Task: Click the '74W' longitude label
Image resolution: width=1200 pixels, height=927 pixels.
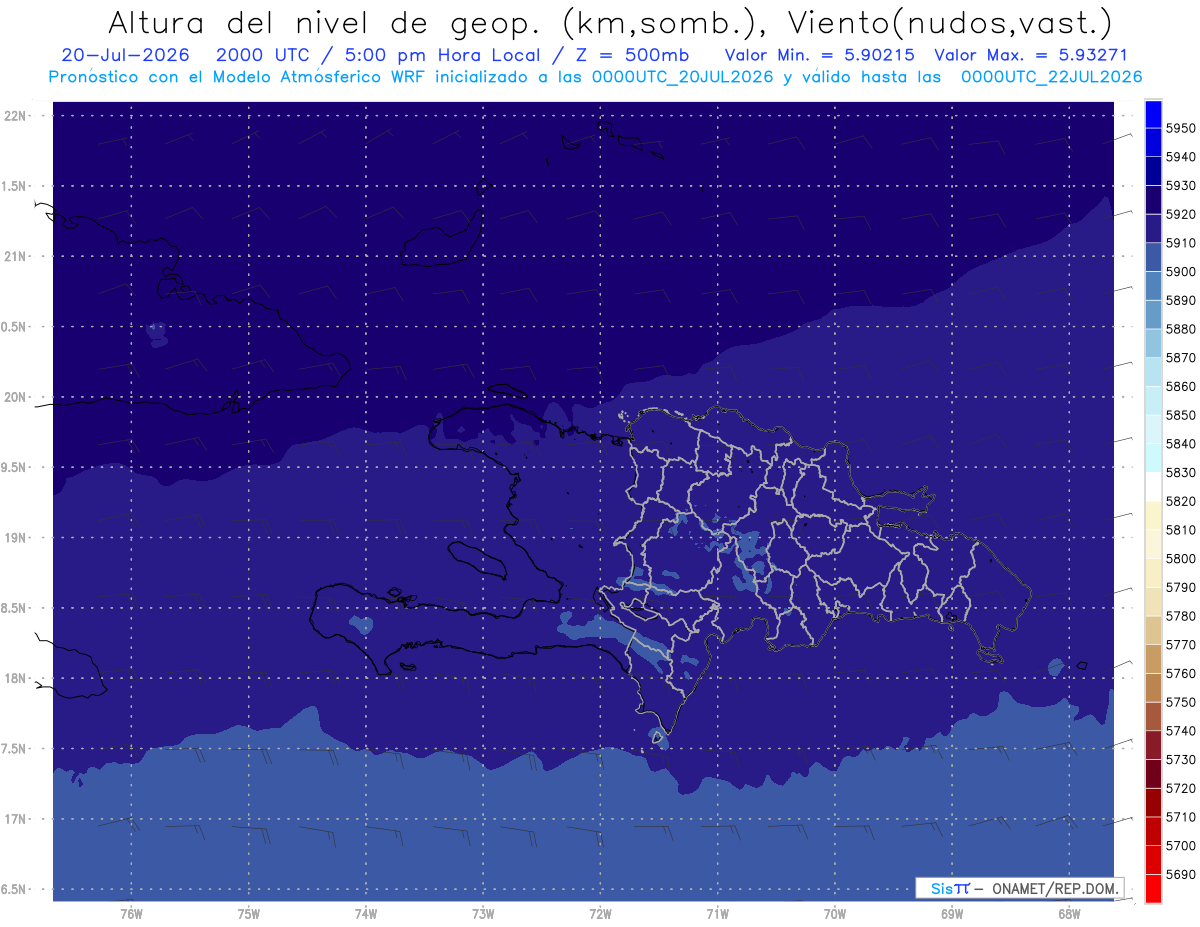Action: [366, 914]
